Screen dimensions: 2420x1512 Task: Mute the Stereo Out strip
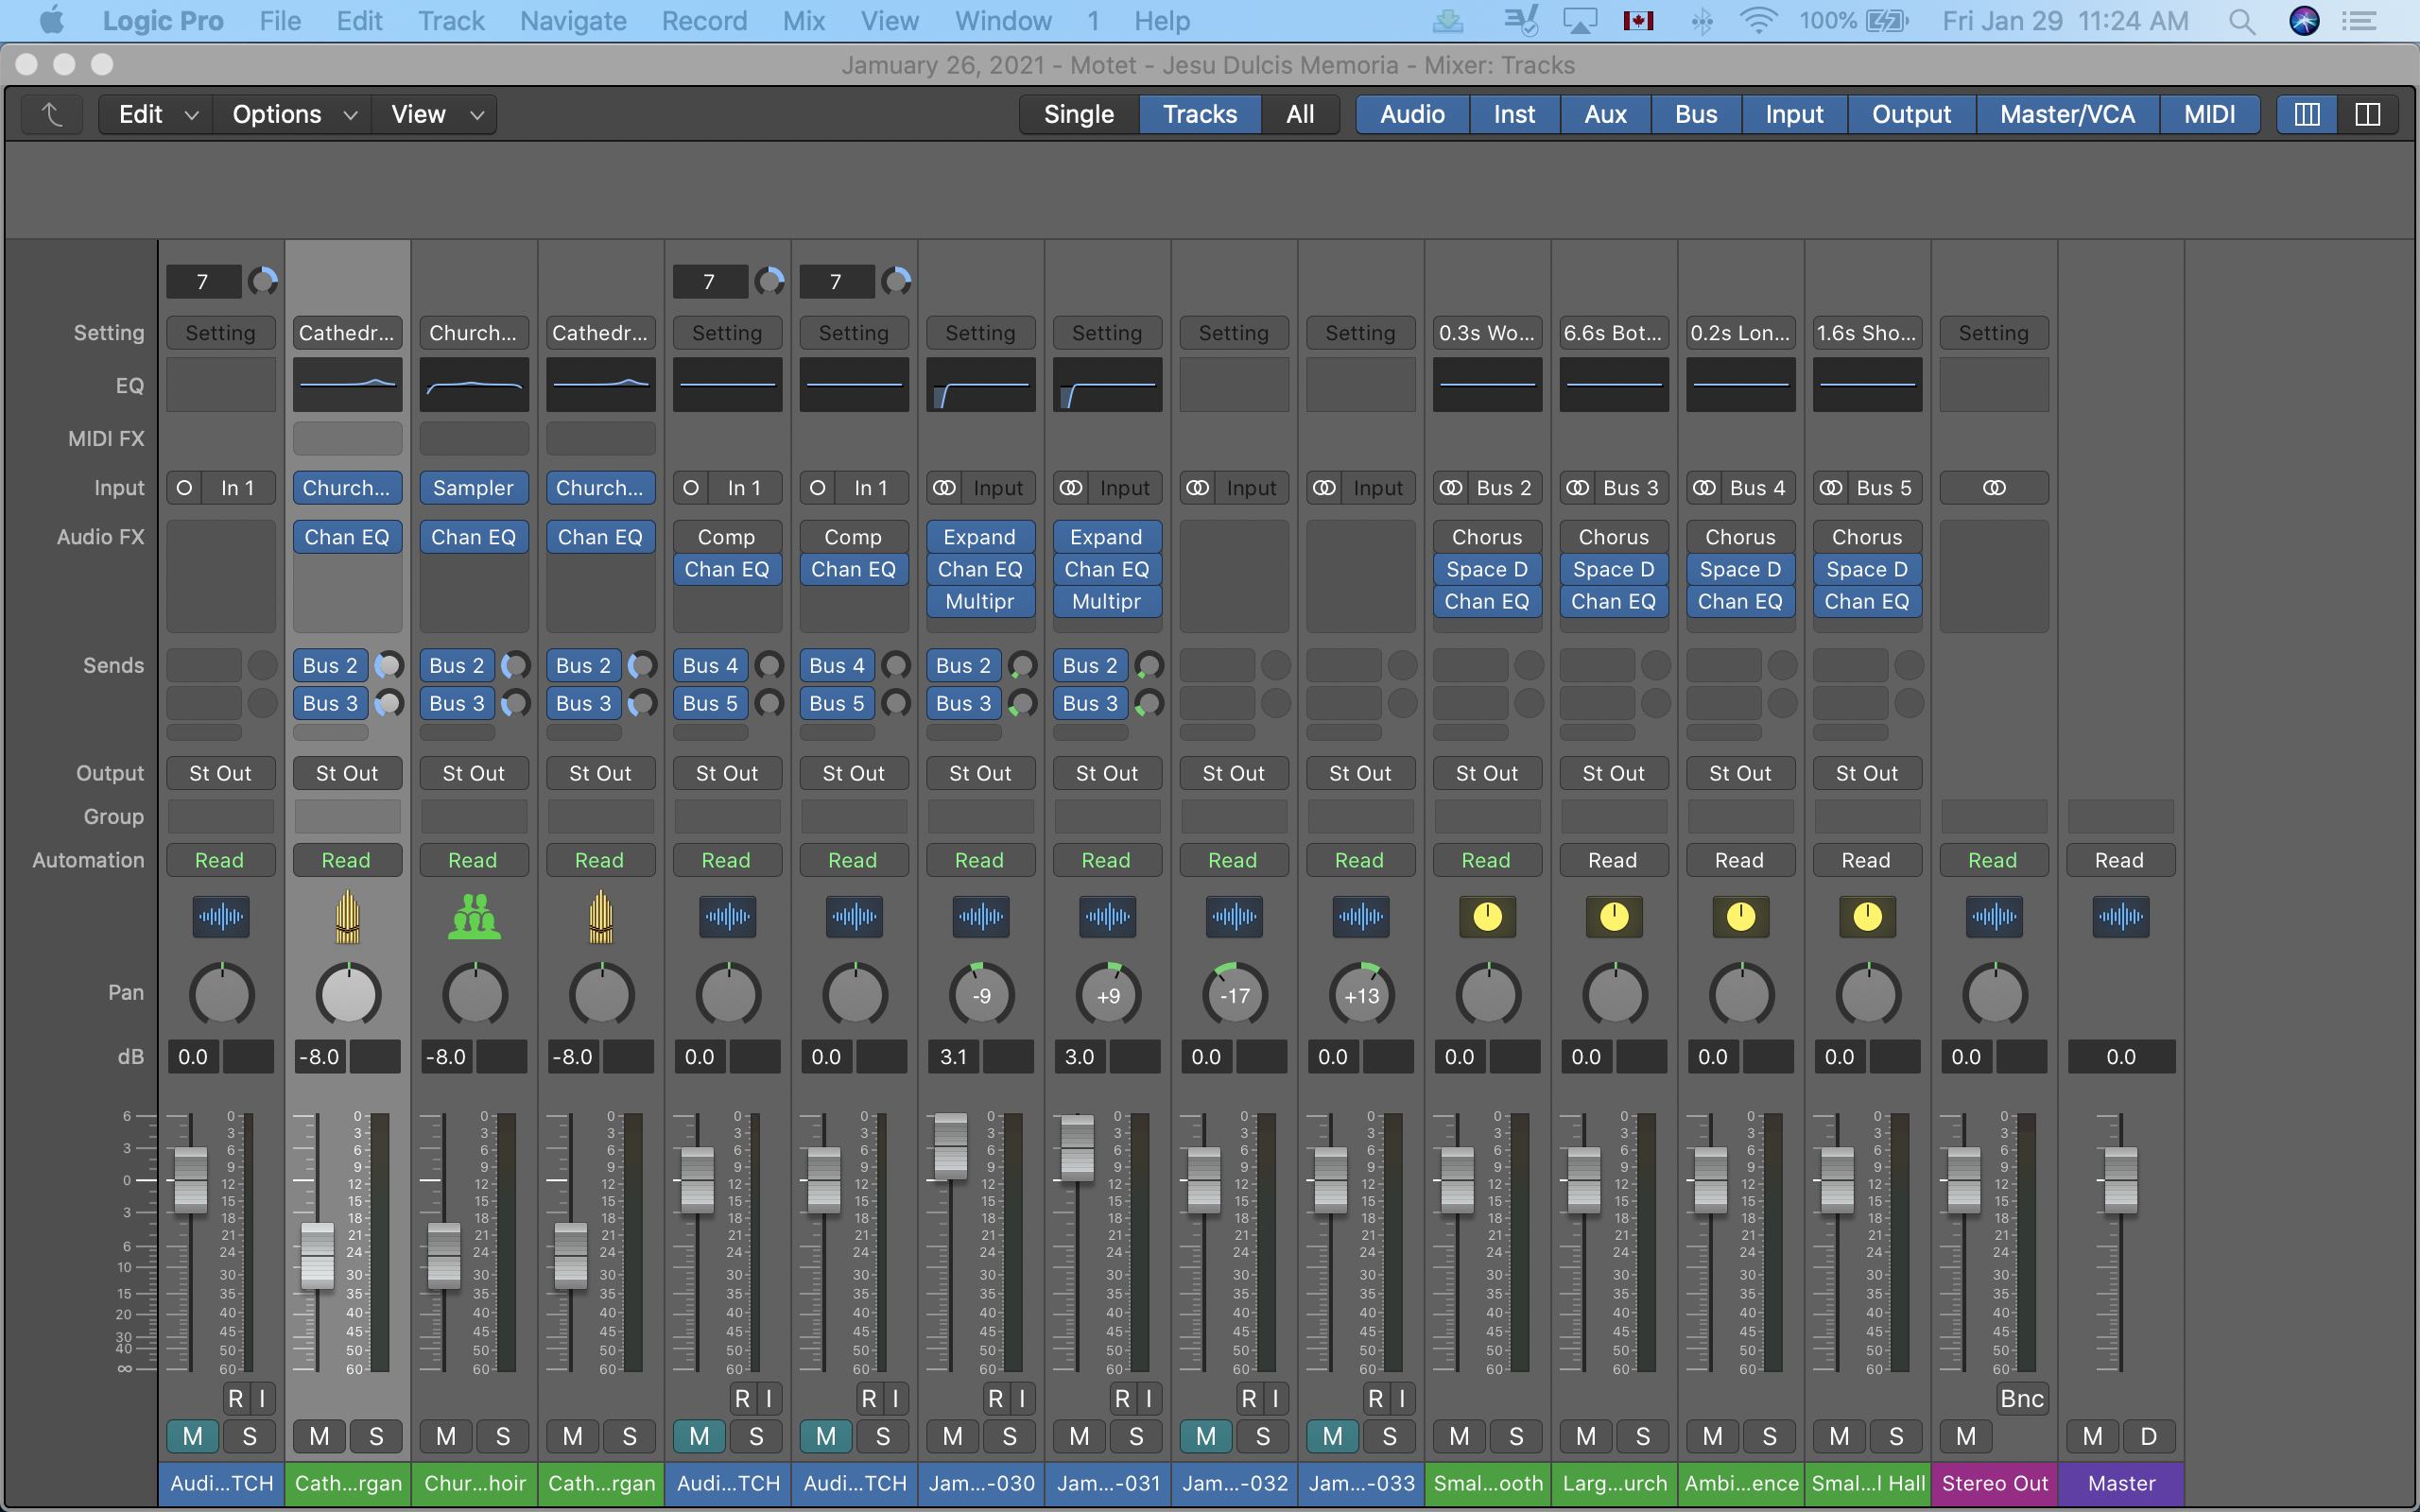[1966, 1437]
